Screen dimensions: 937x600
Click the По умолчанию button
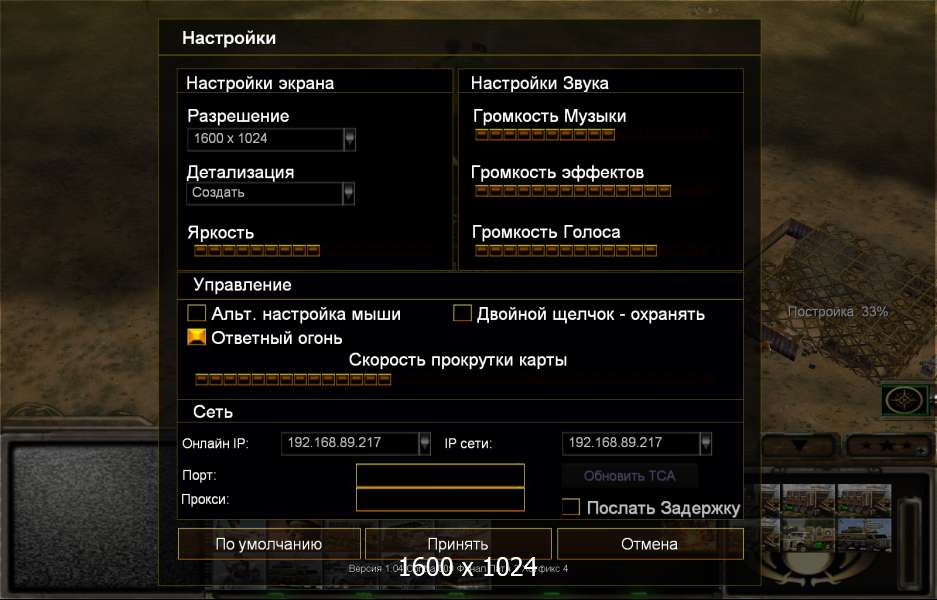pyautogui.click(x=269, y=544)
